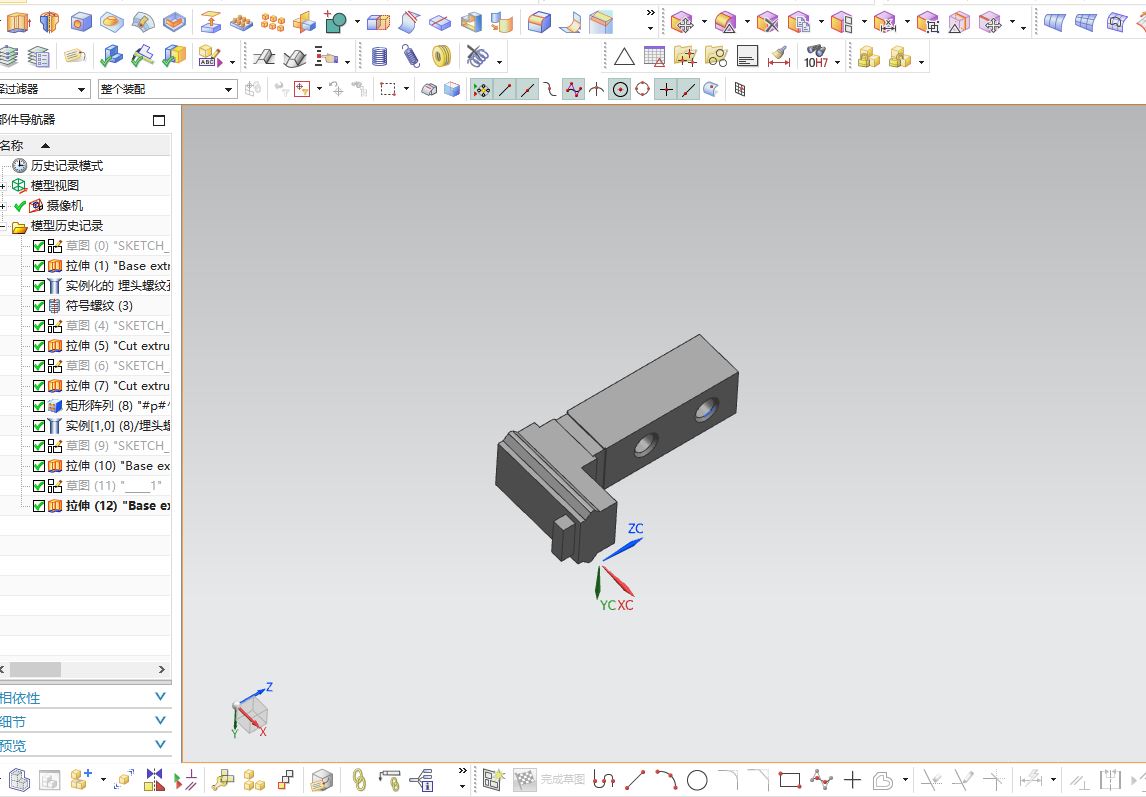This screenshot has height=797, width=1146.
Task: Expand hidden top-toolbar icons via double chevron
Action: (x=650, y=12)
